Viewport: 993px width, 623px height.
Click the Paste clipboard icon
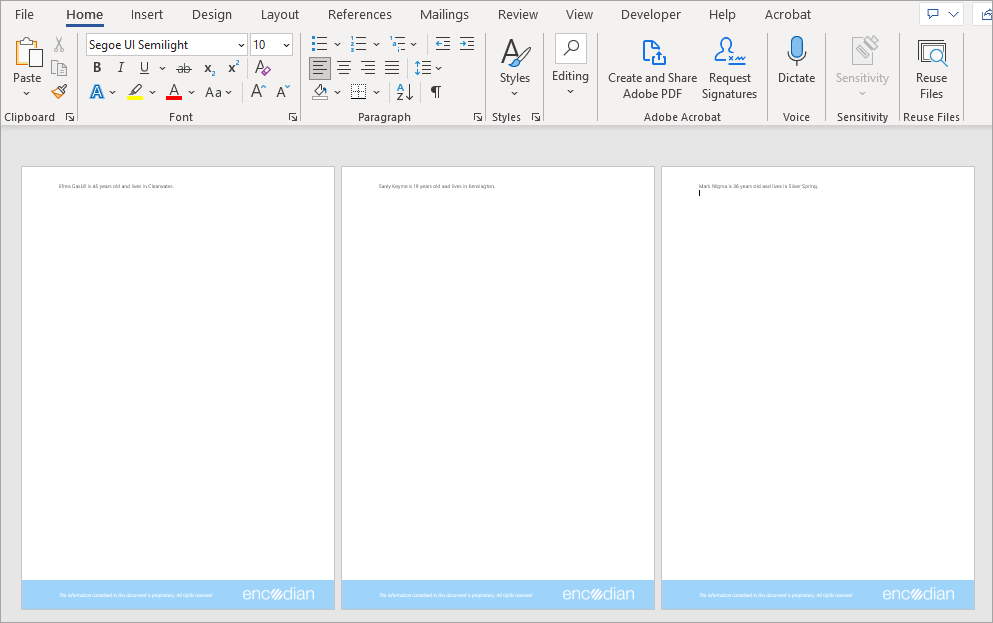coord(28,52)
